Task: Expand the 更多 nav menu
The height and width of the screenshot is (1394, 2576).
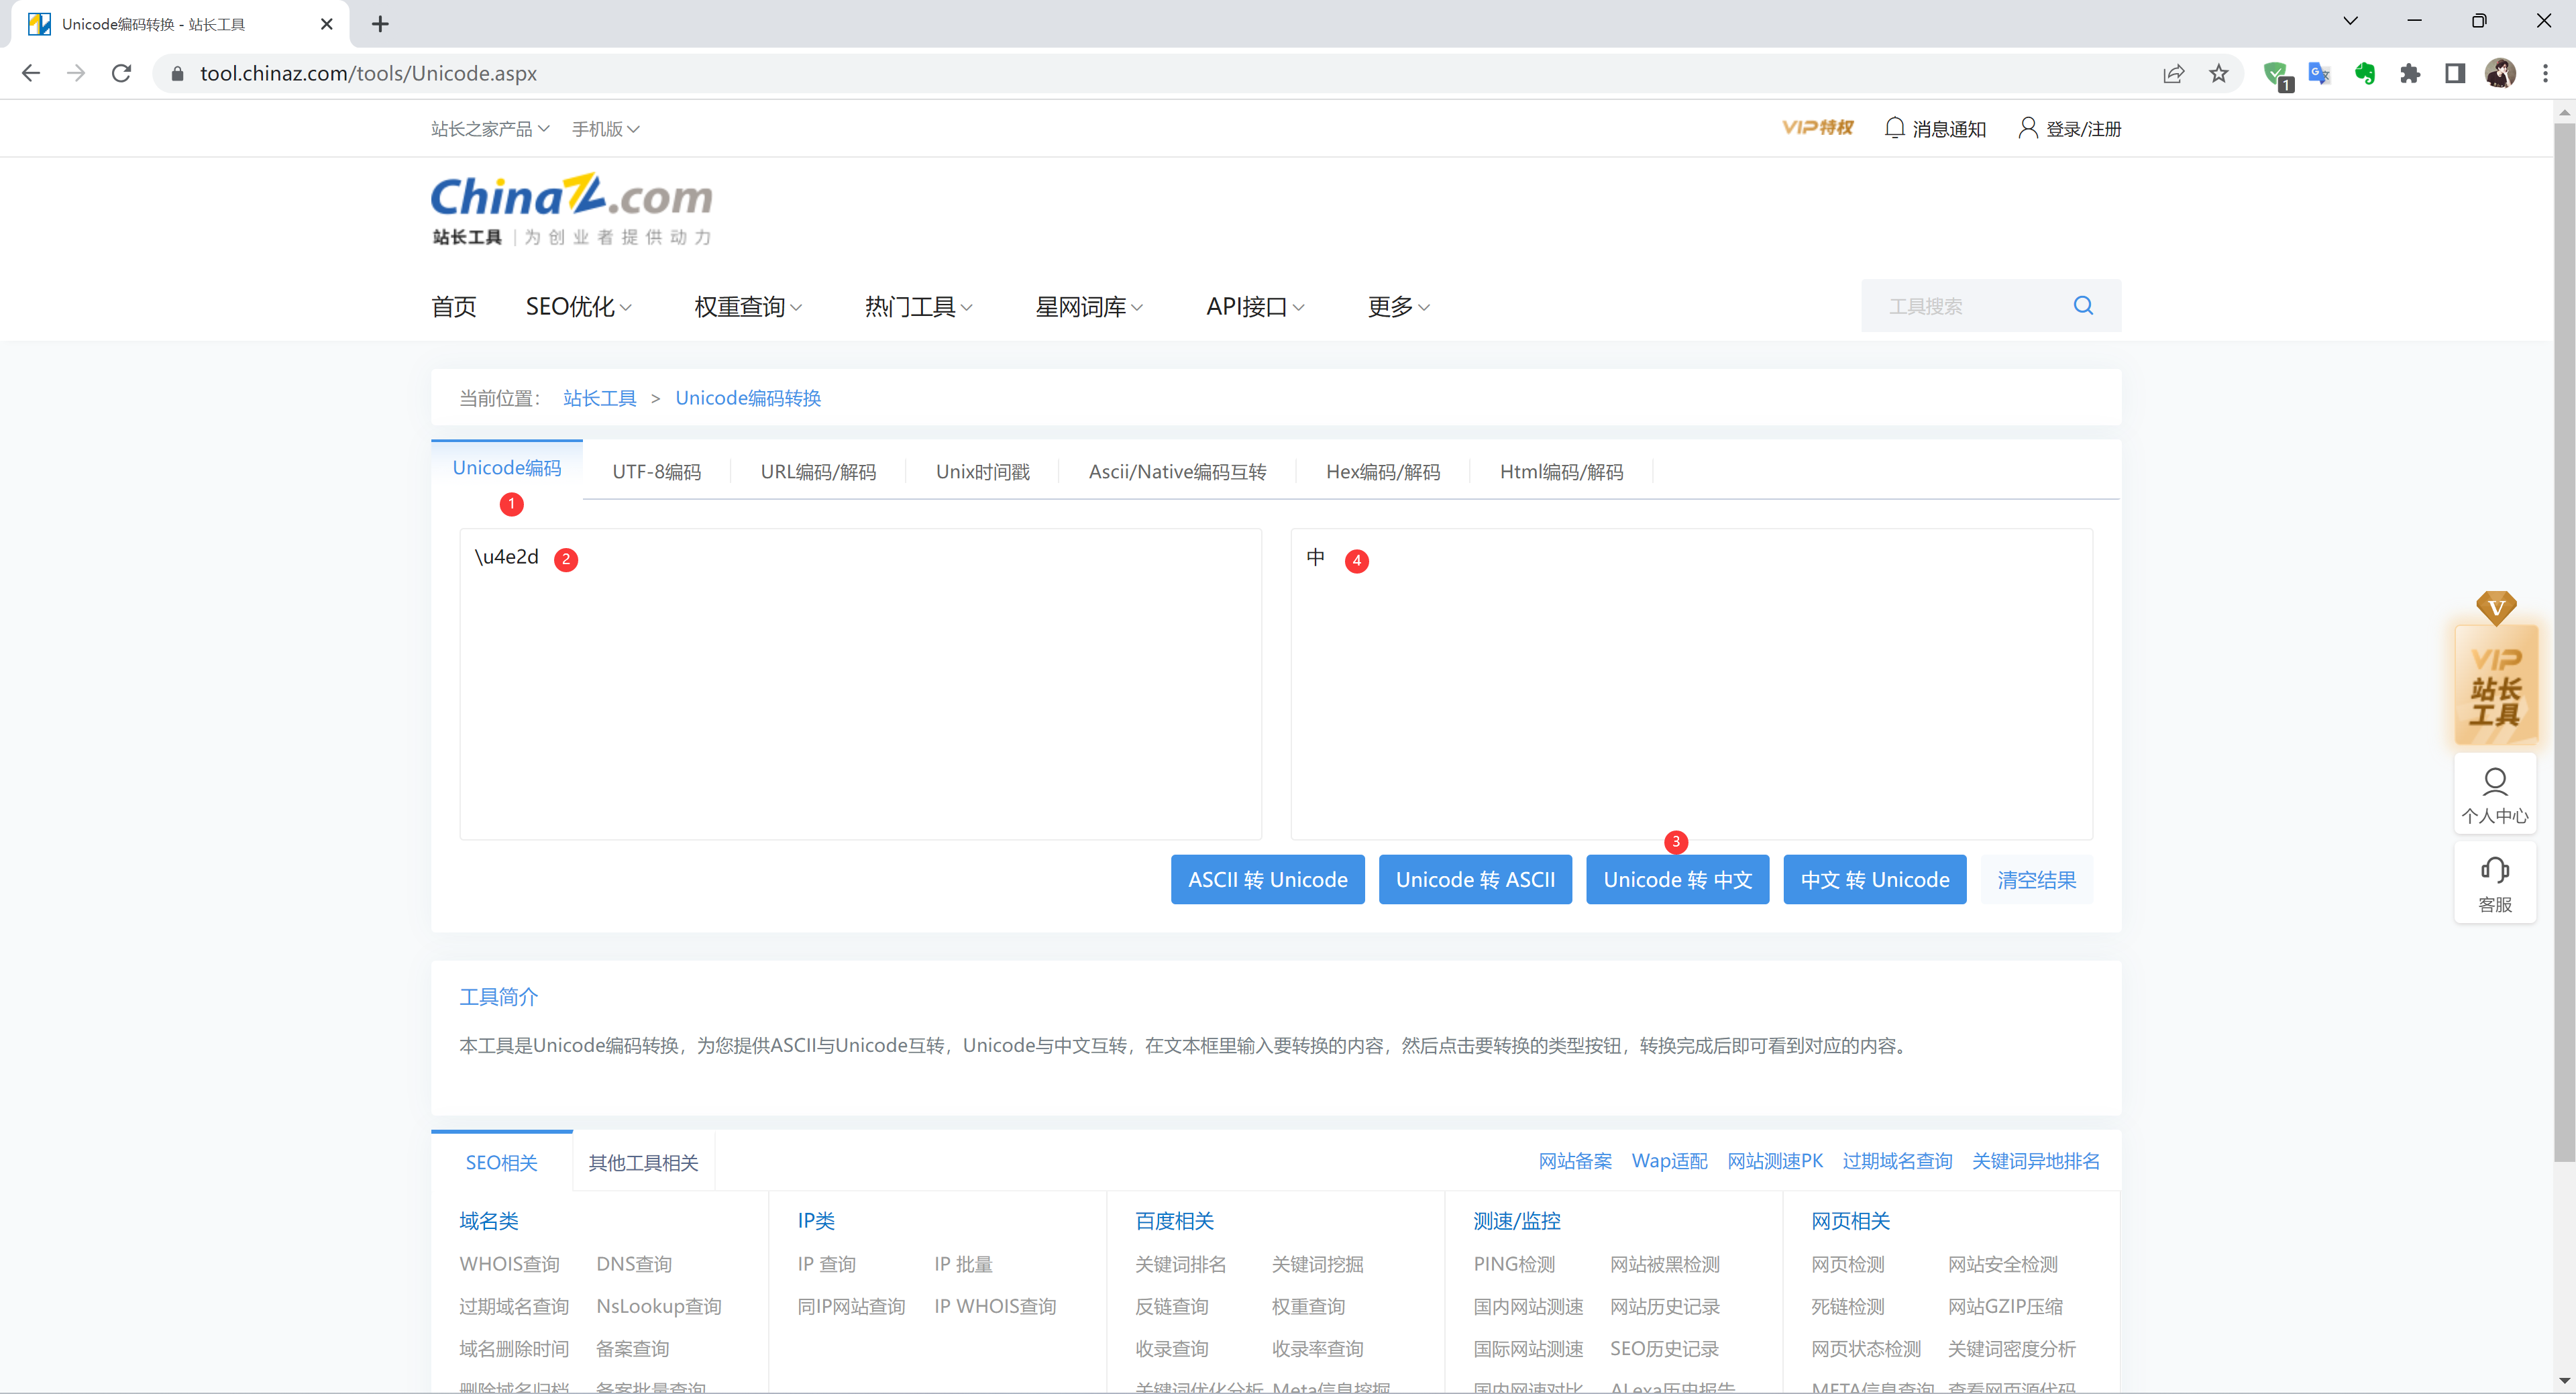Action: 1399,306
